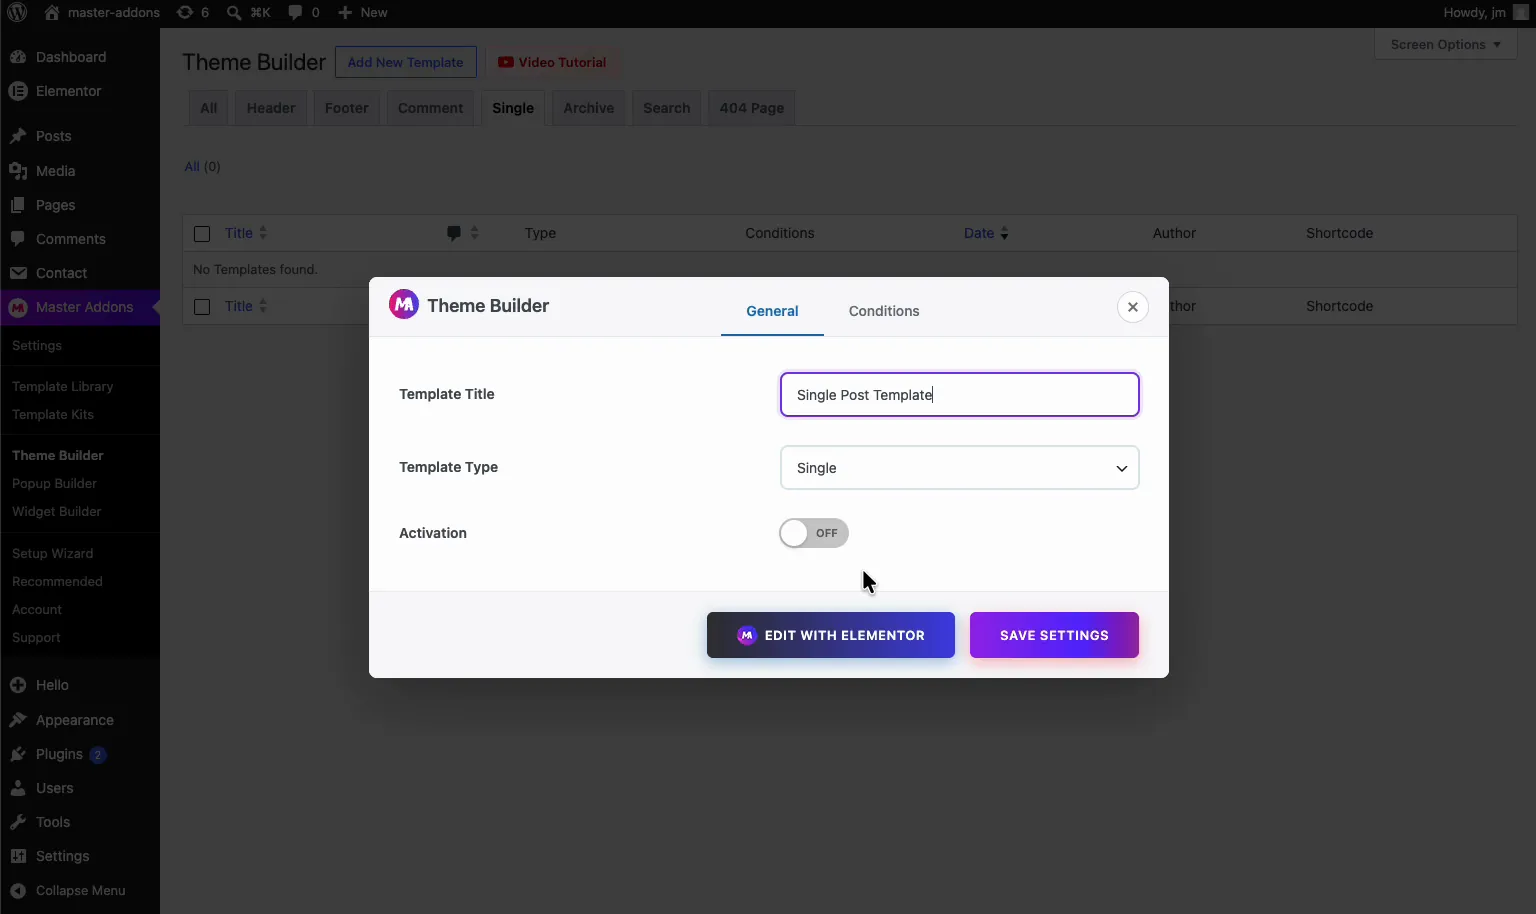Click the All (0) view link

pyautogui.click(x=202, y=166)
